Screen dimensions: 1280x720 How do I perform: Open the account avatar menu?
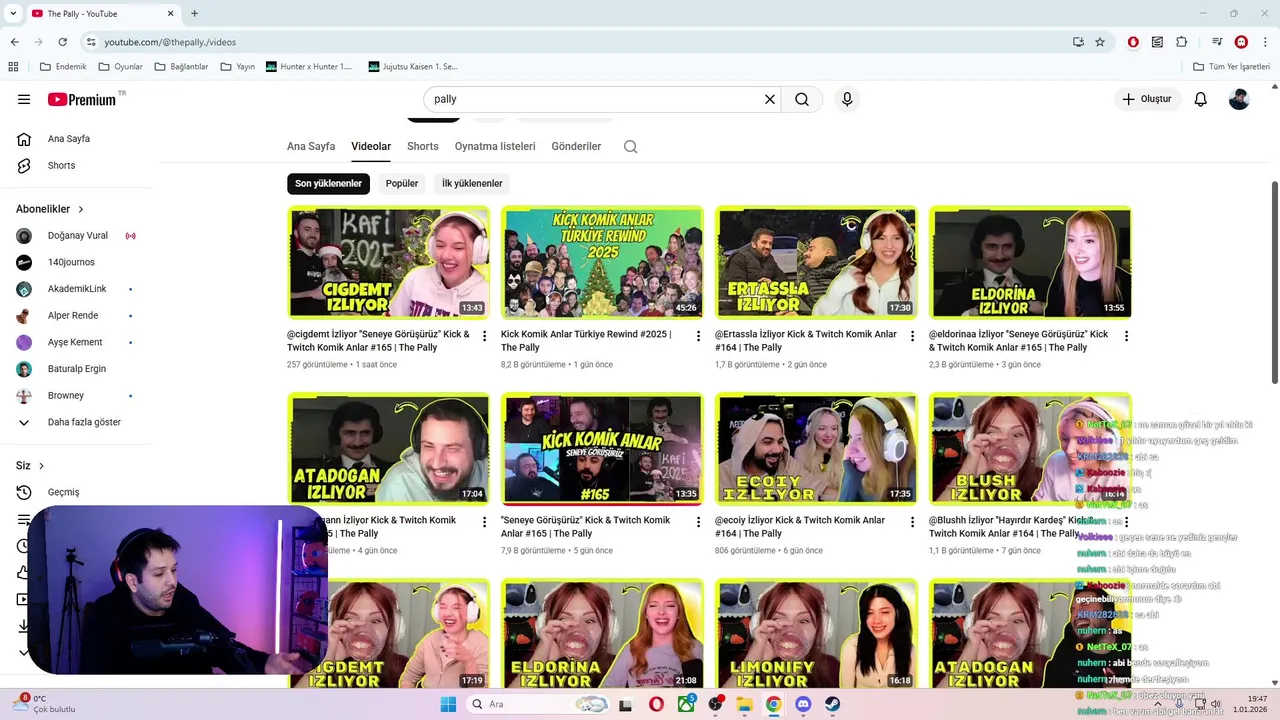click(1239, 99)
